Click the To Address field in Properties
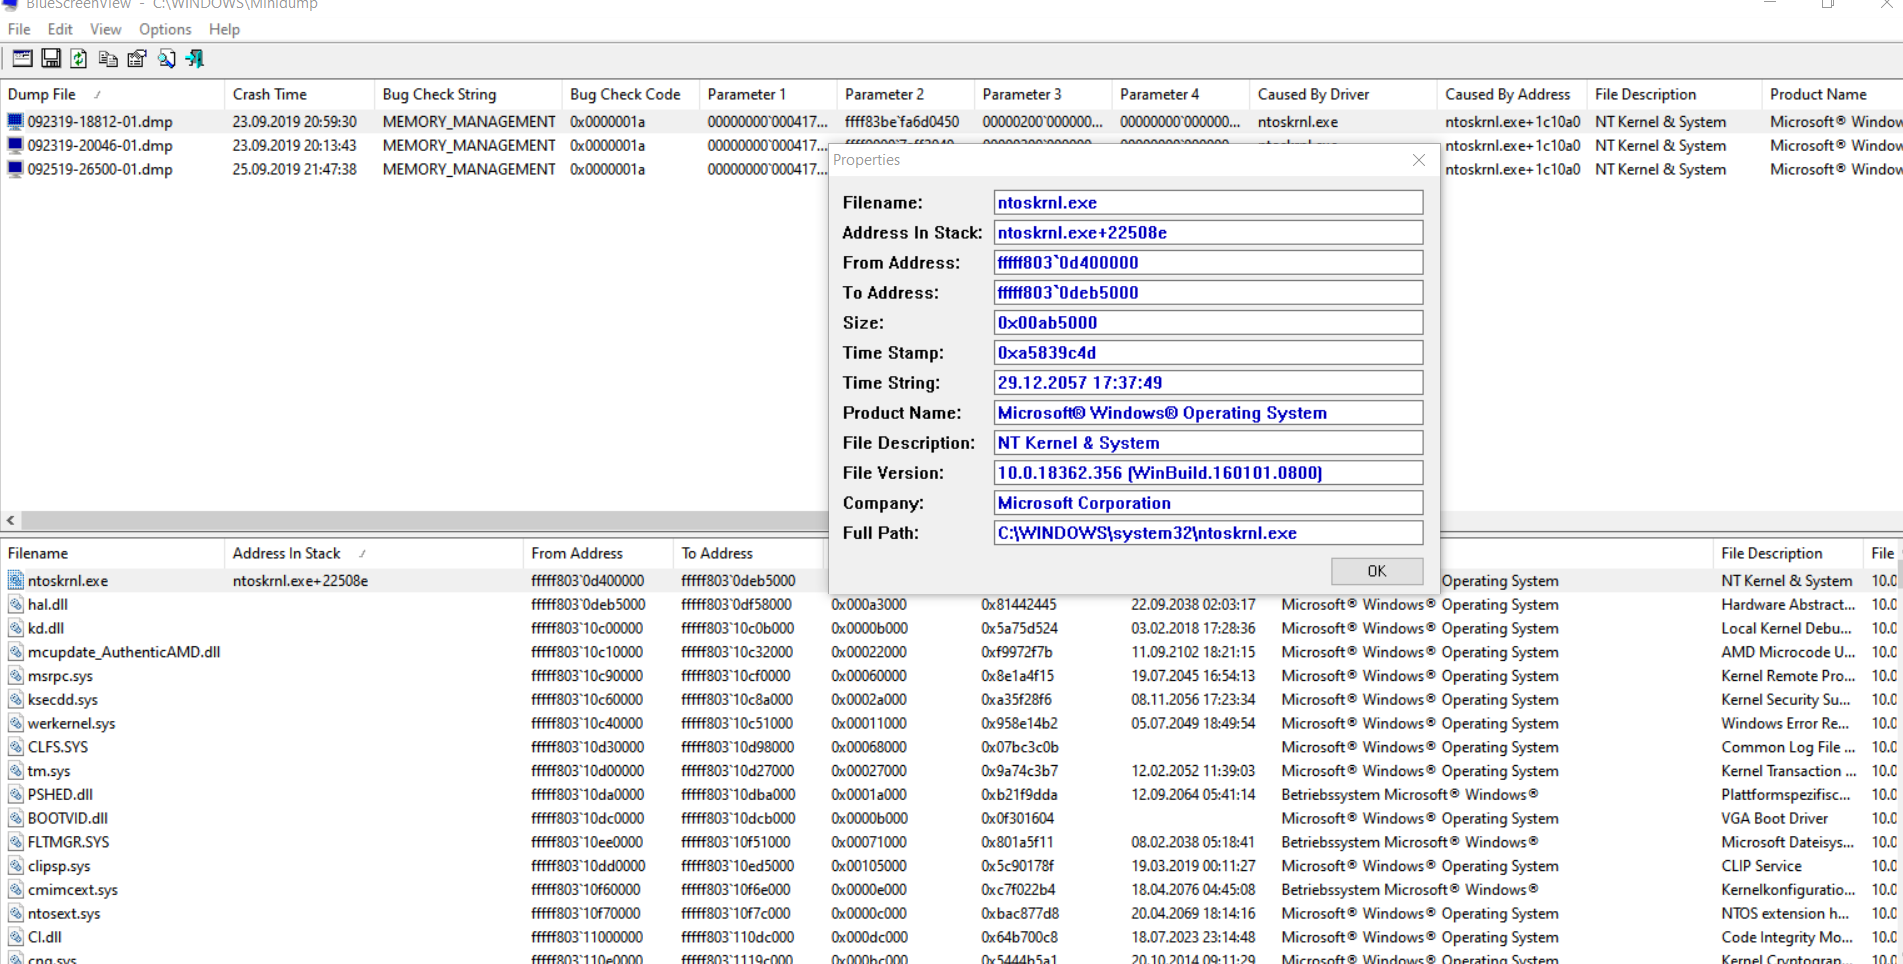The height and width of the screenshot is (964, 1903). click(x=1208, y=293)
